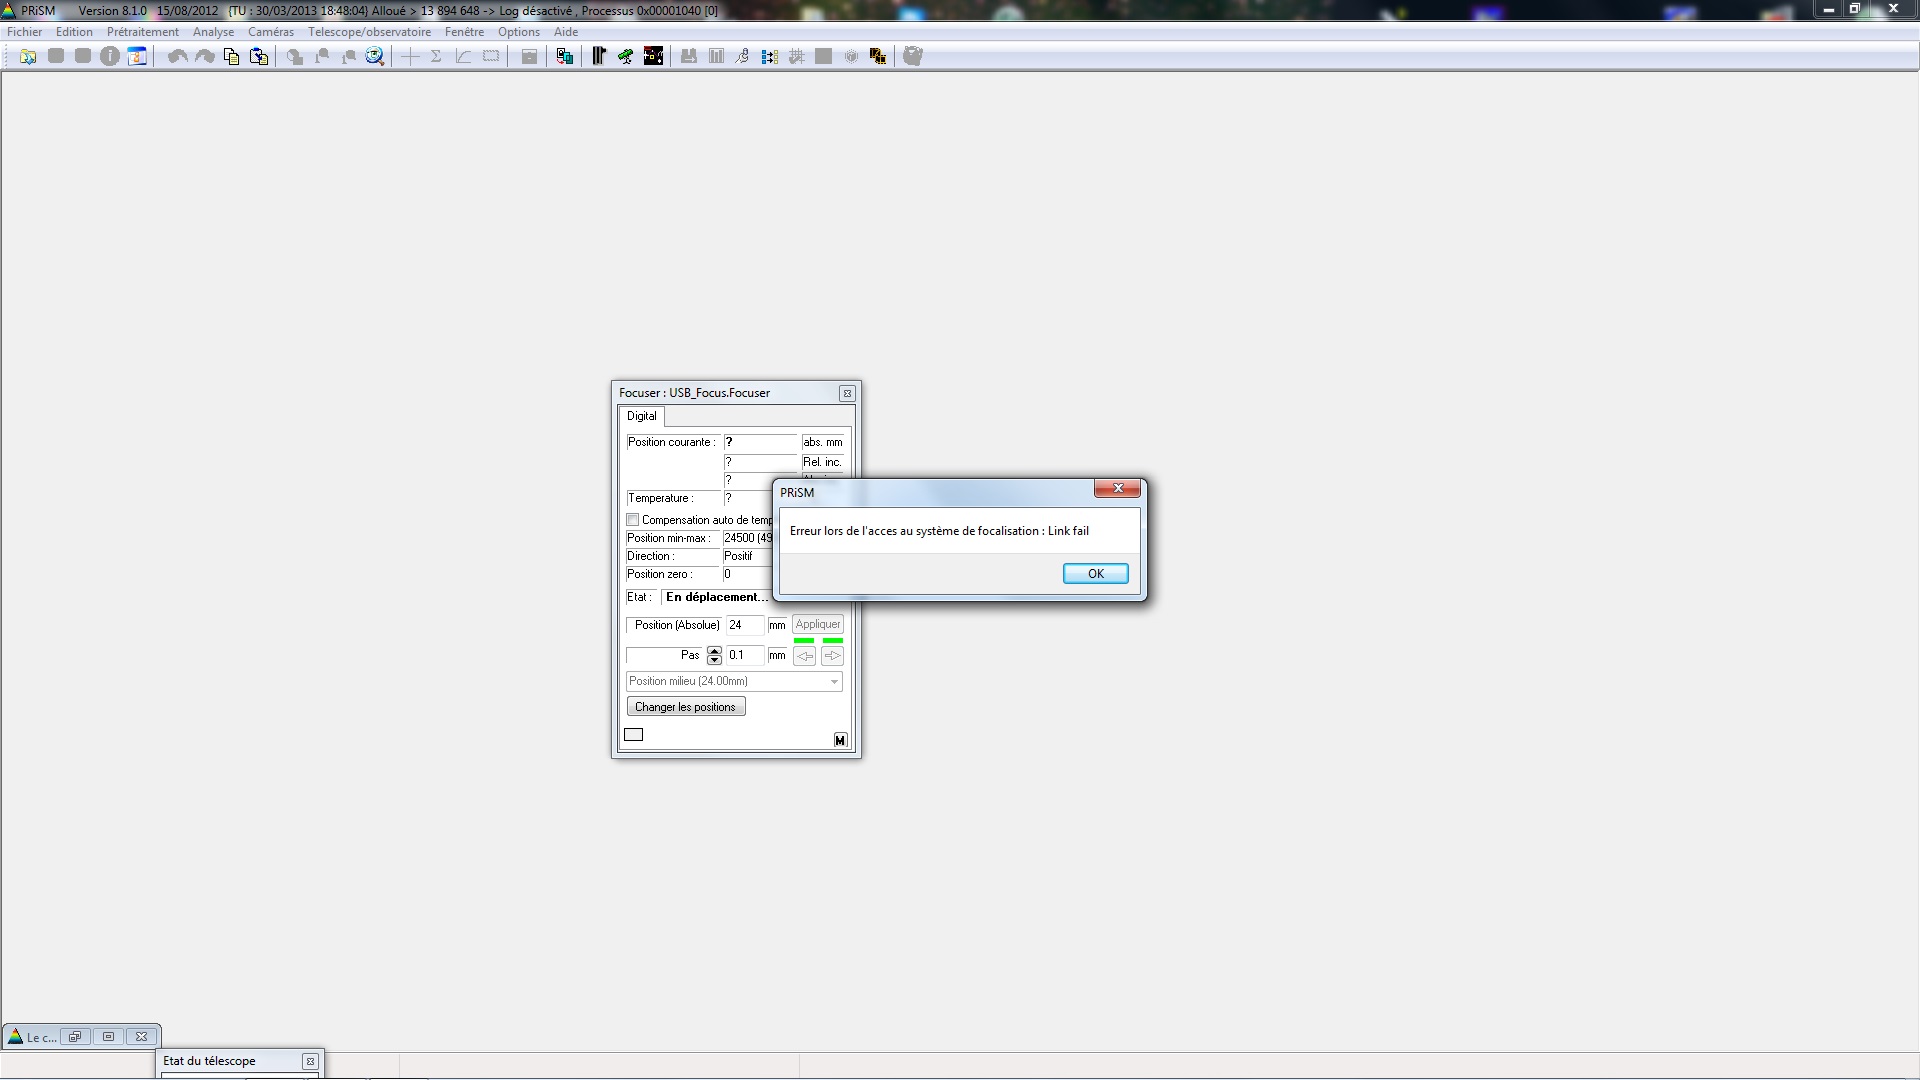
Task: Click the open file folder toolbar icon
Action: pyautogui.click(x=28, y=57)
